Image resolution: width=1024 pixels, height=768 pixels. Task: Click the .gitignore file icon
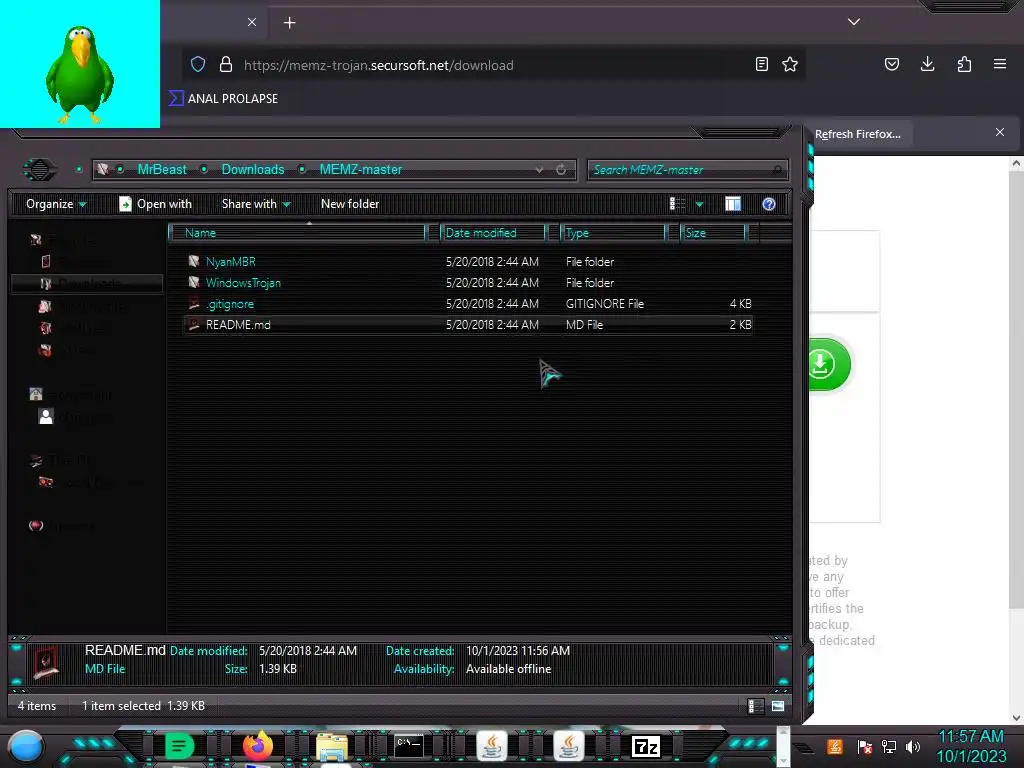(194, 303)
